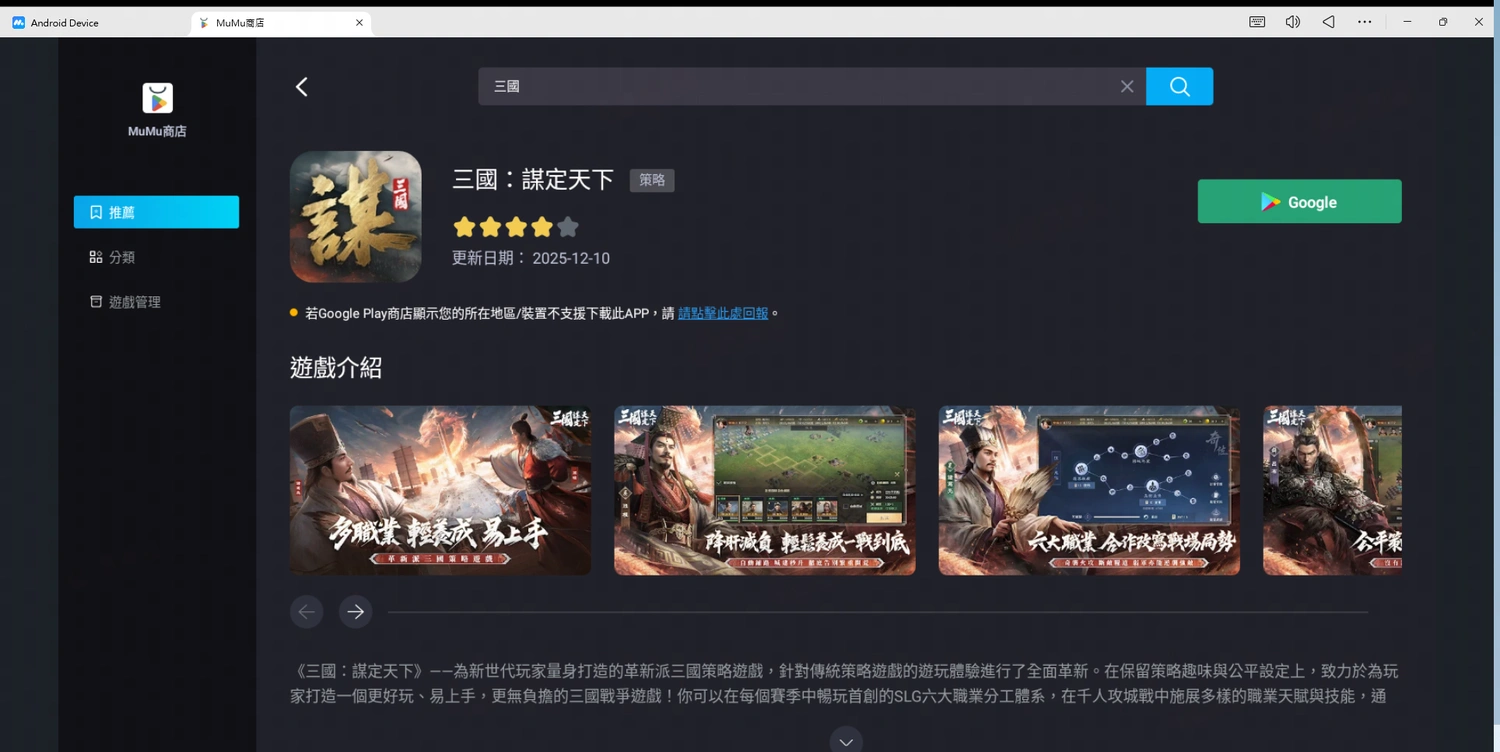This screenshot has height=752, width=1500.
Task: Click the back arrow beside the search bar
Action: coord(301,86)
